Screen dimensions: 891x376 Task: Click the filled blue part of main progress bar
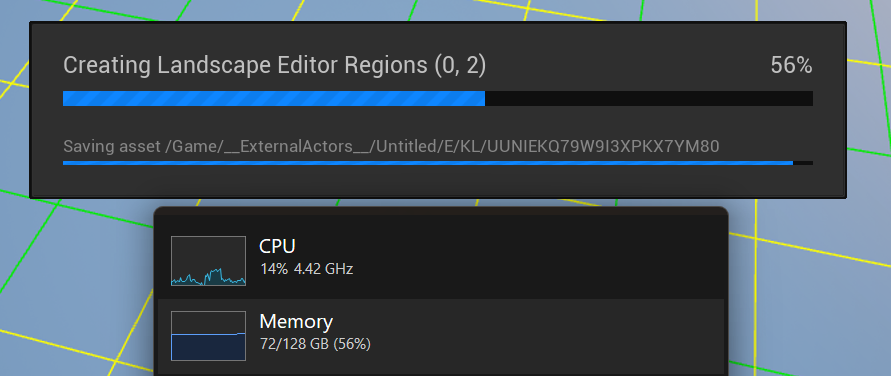coord(274,98)
